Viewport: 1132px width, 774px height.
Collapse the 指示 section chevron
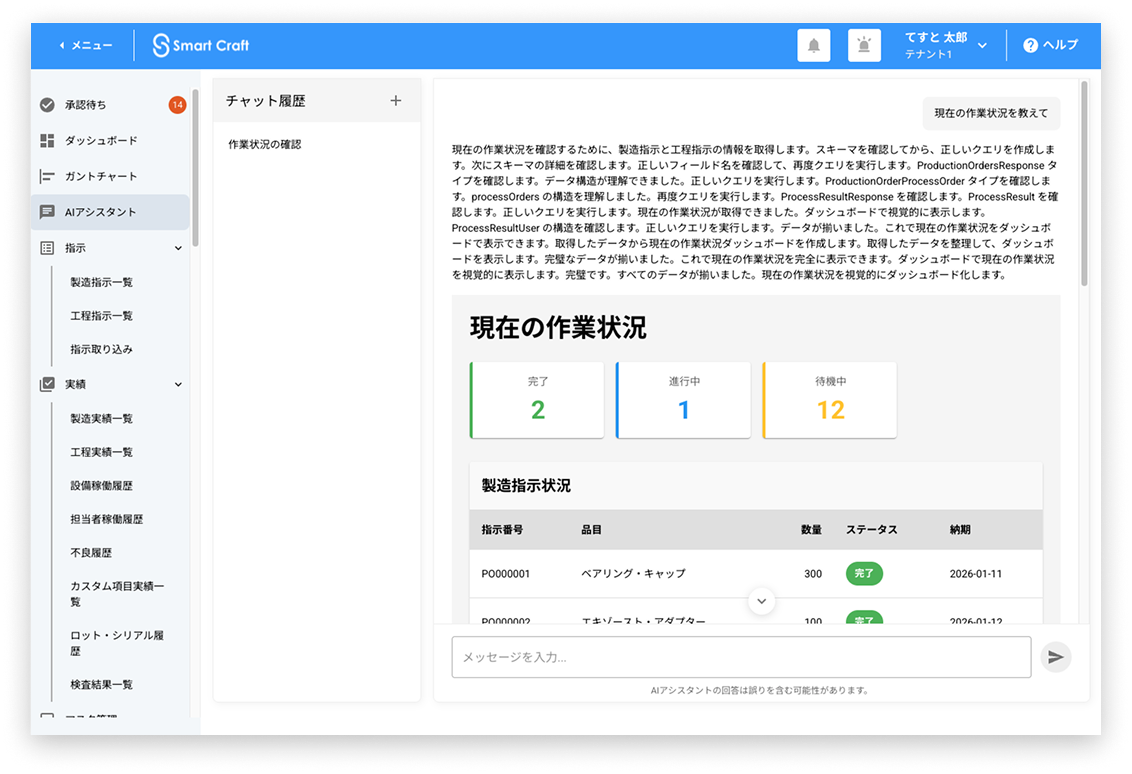[x=178, y=247]
